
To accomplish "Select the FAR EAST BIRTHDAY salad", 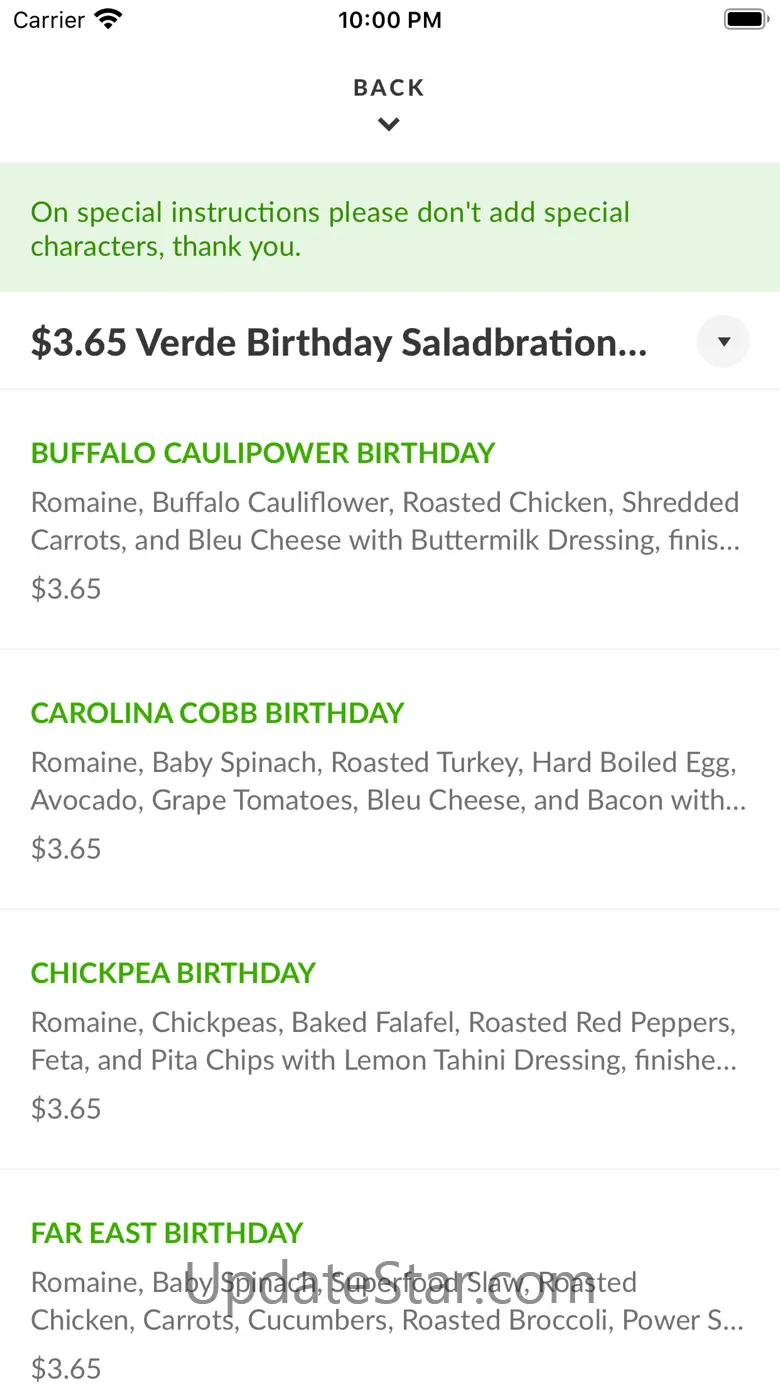I will 167,1233.
